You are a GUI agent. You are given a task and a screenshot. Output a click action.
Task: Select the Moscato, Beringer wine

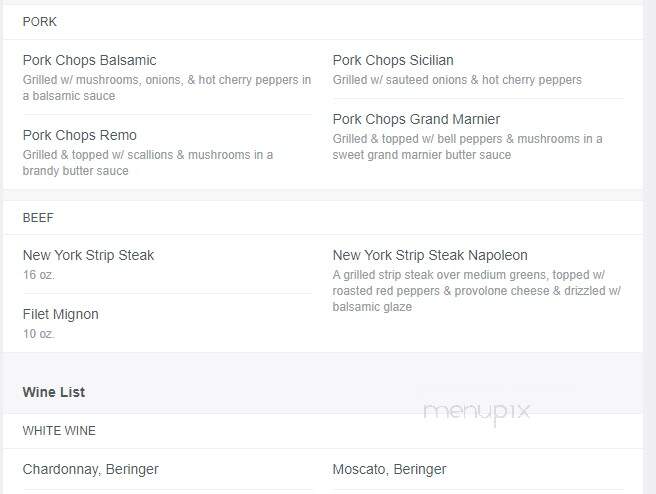click(x=390, y=469)
